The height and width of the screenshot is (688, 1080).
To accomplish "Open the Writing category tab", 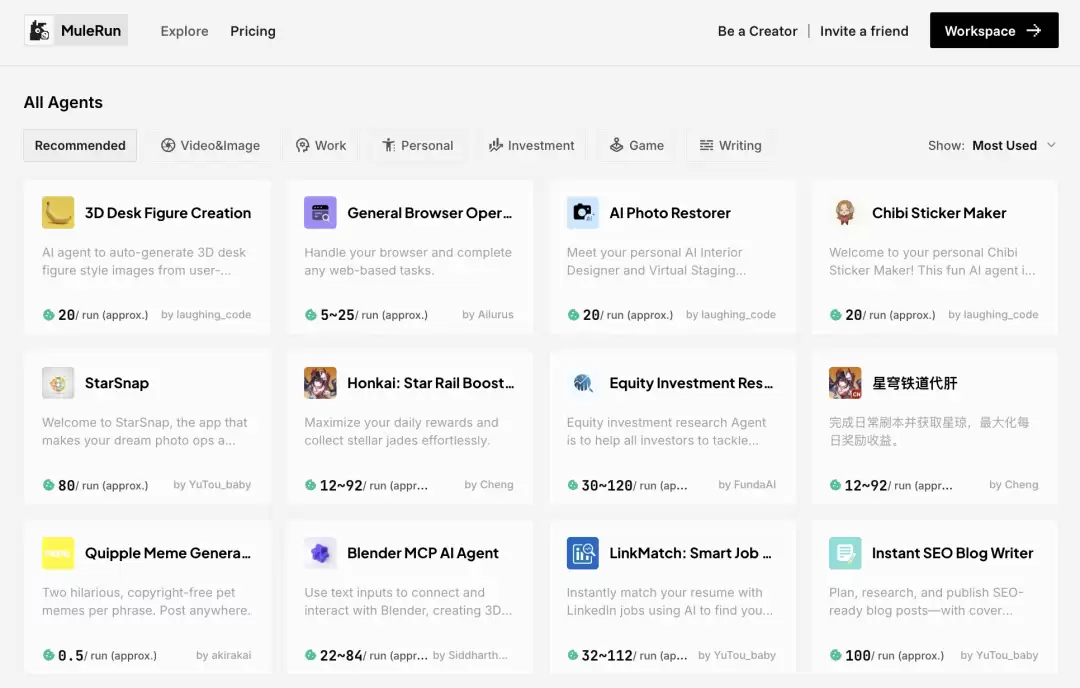I will pos(730,145).
